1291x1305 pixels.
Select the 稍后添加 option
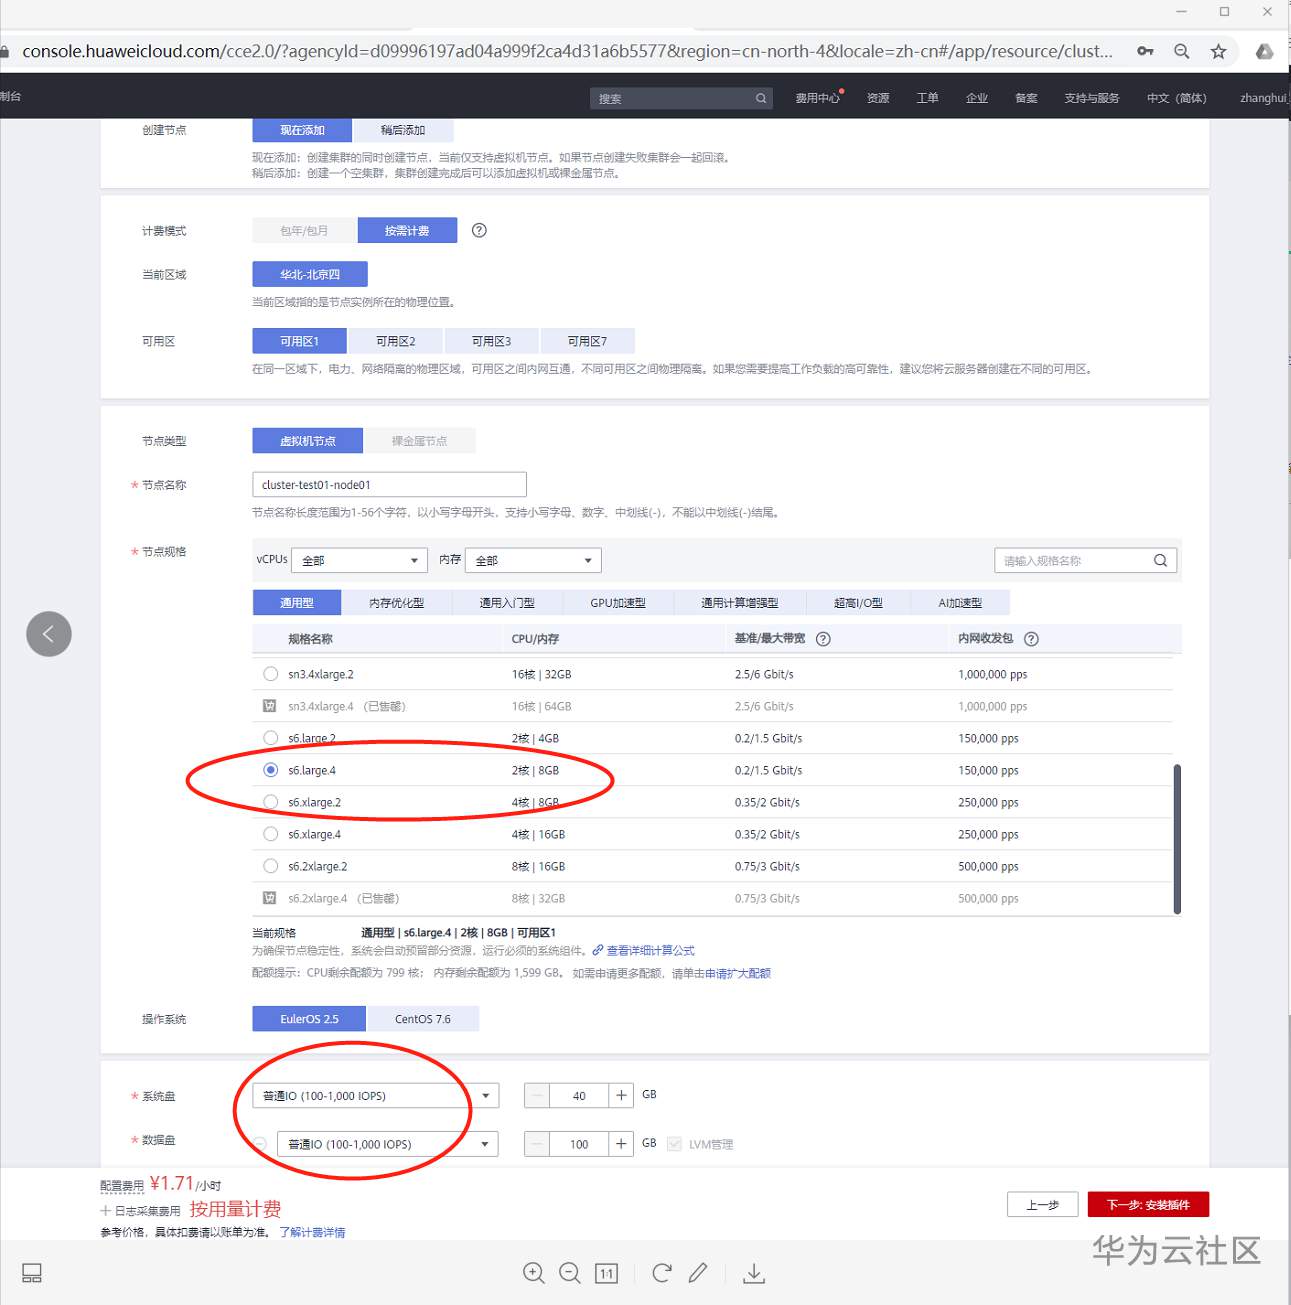403,130
